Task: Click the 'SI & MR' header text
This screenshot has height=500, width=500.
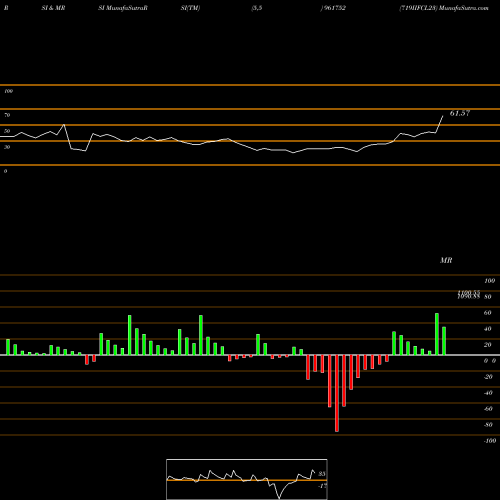Action: (x=53, y=8)
